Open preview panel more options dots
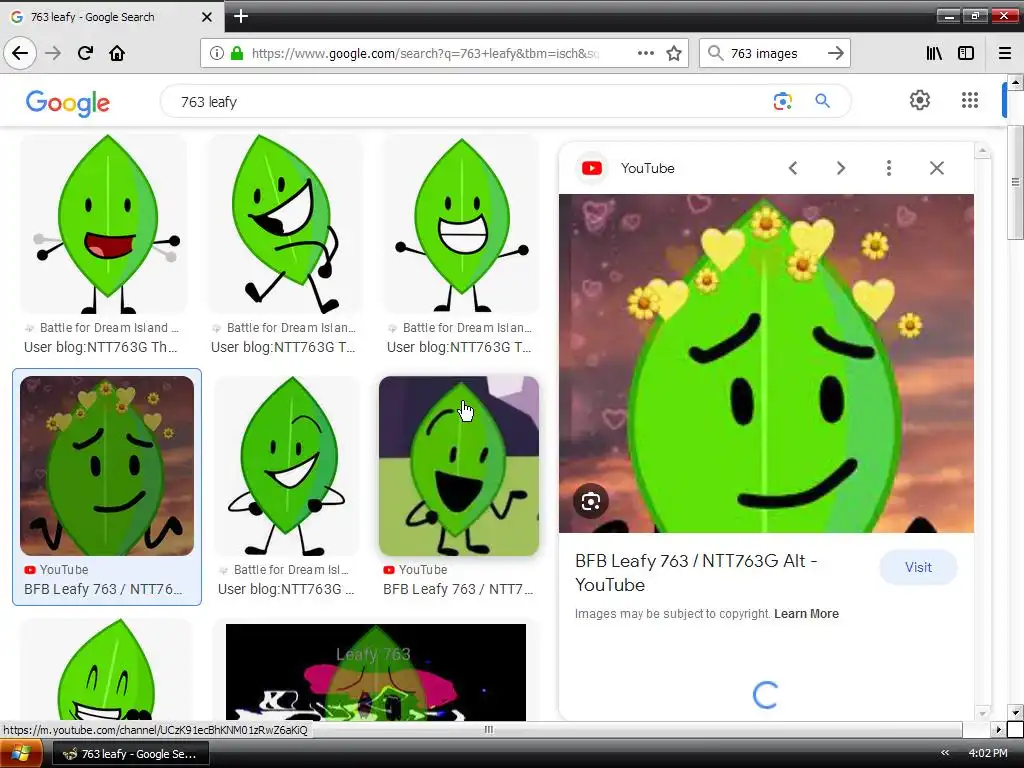 pos(888,168)
